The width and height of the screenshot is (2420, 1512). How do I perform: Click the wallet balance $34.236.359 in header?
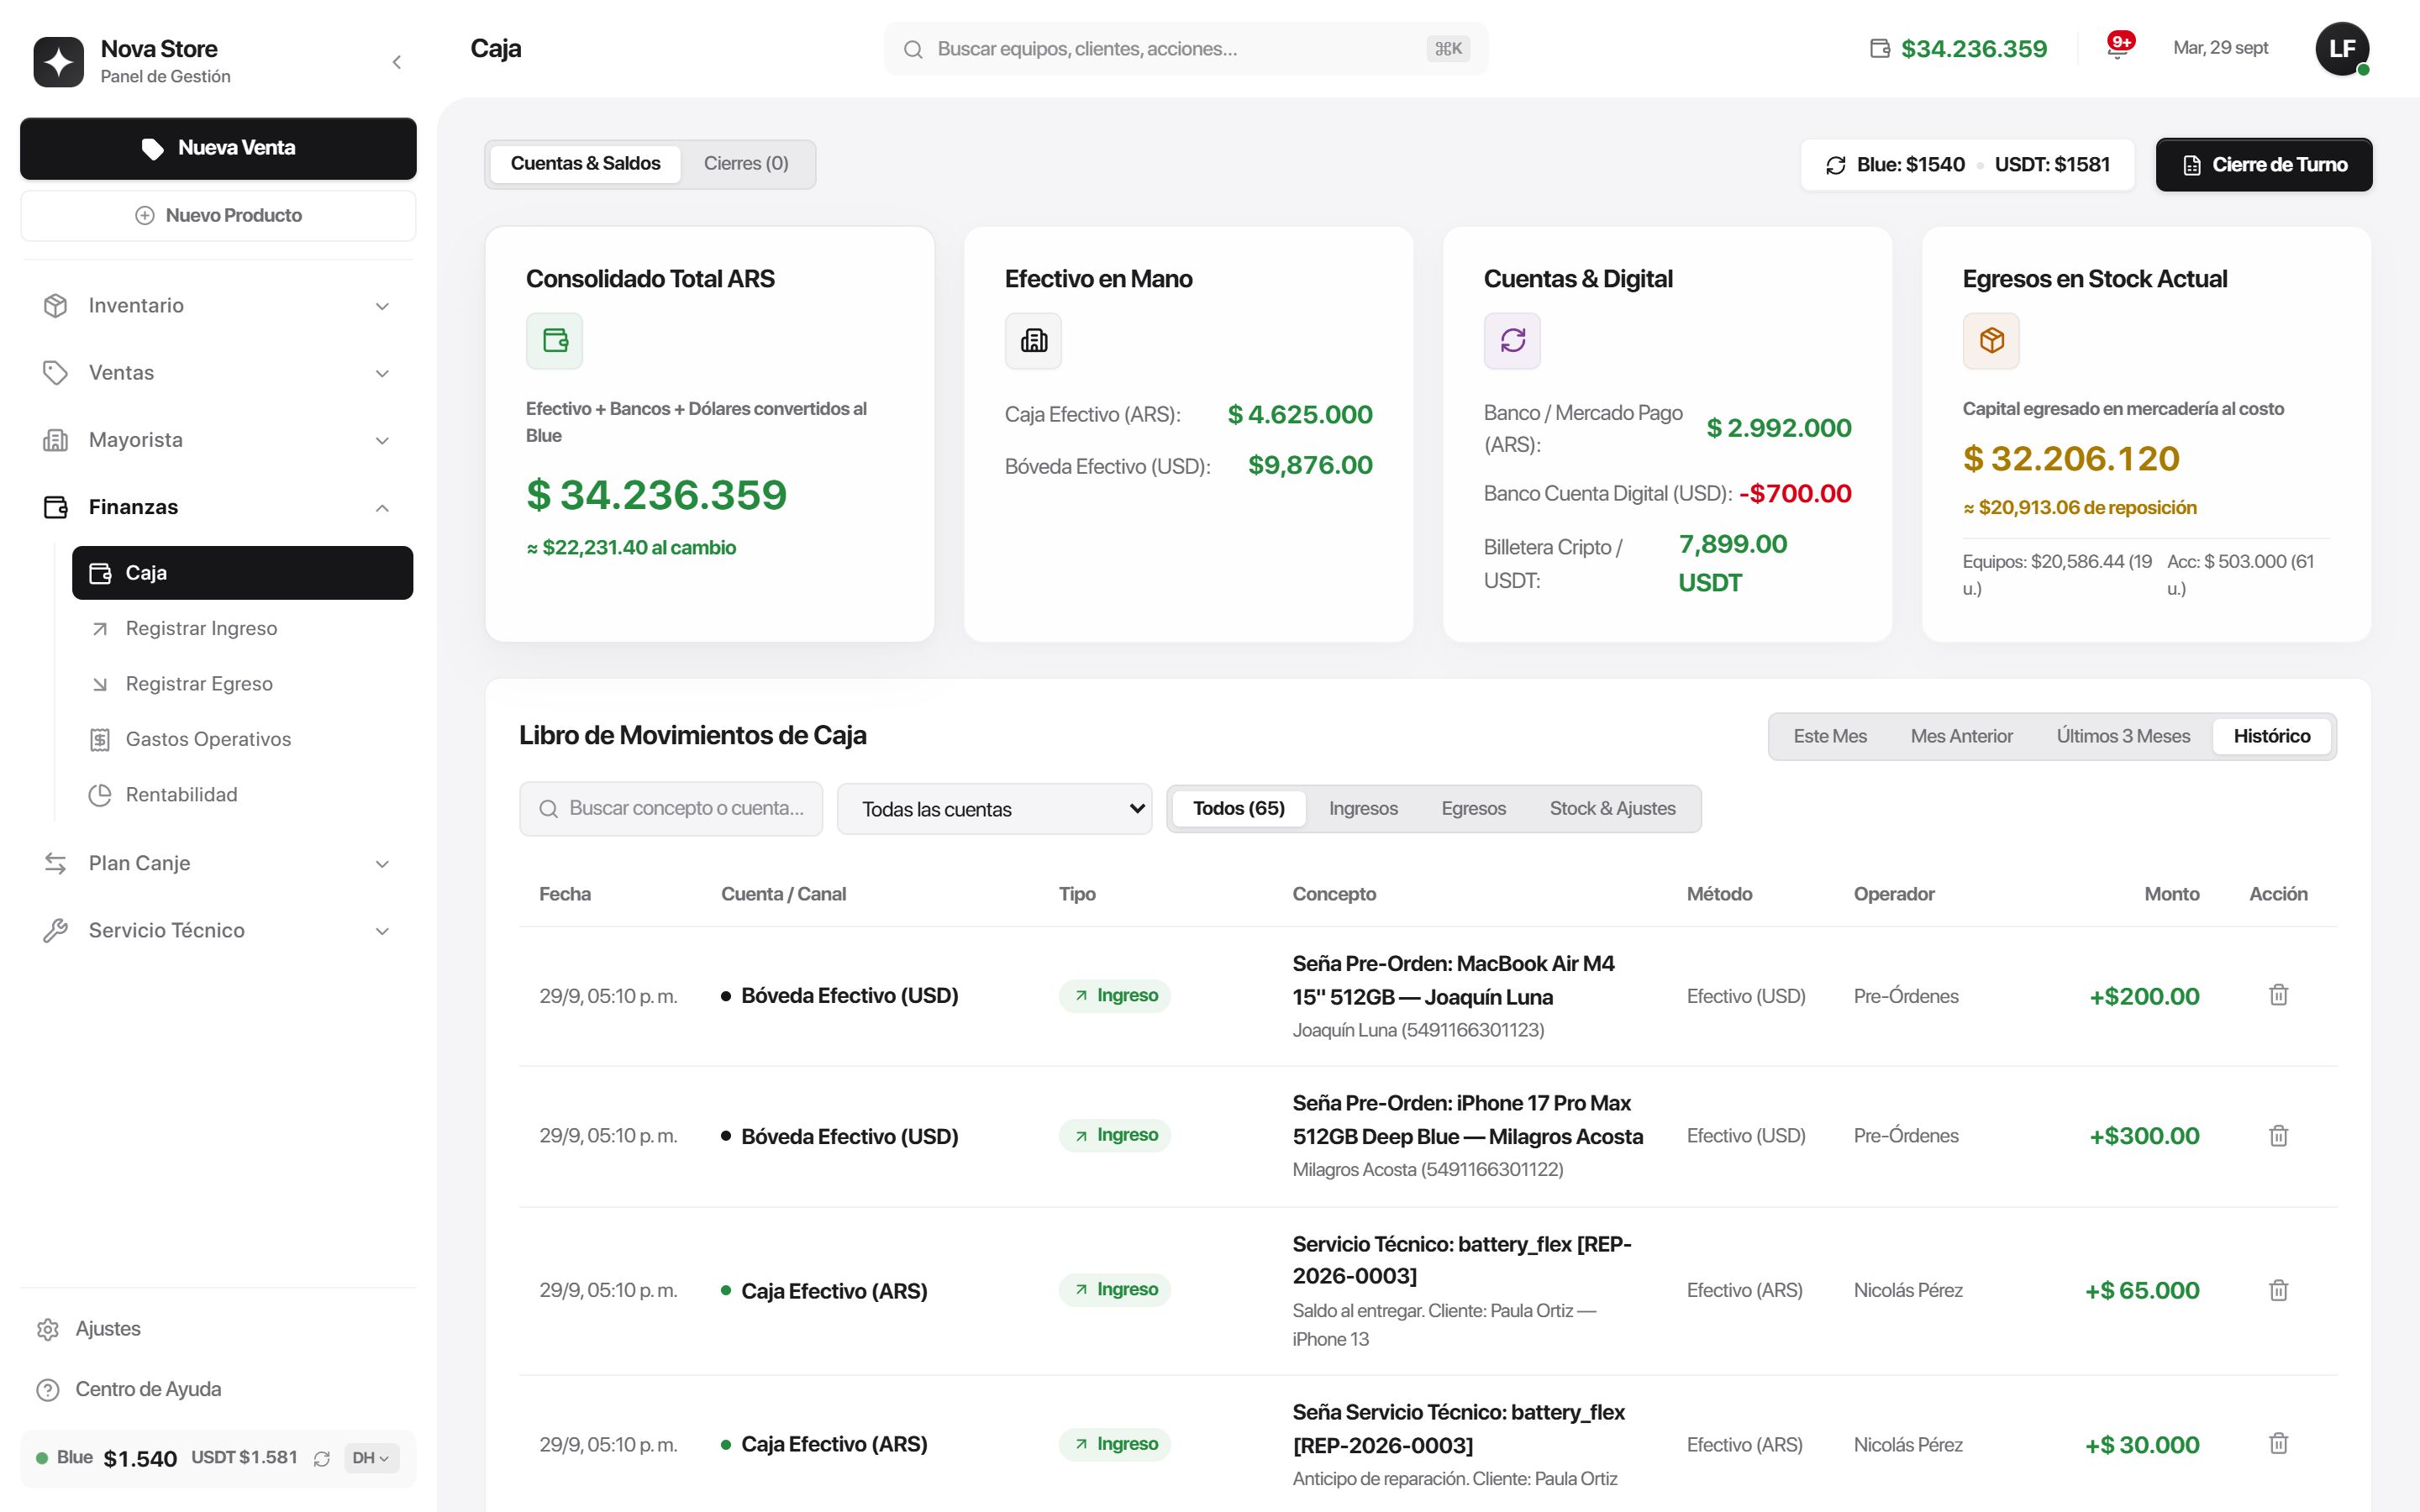point(1958,48)
